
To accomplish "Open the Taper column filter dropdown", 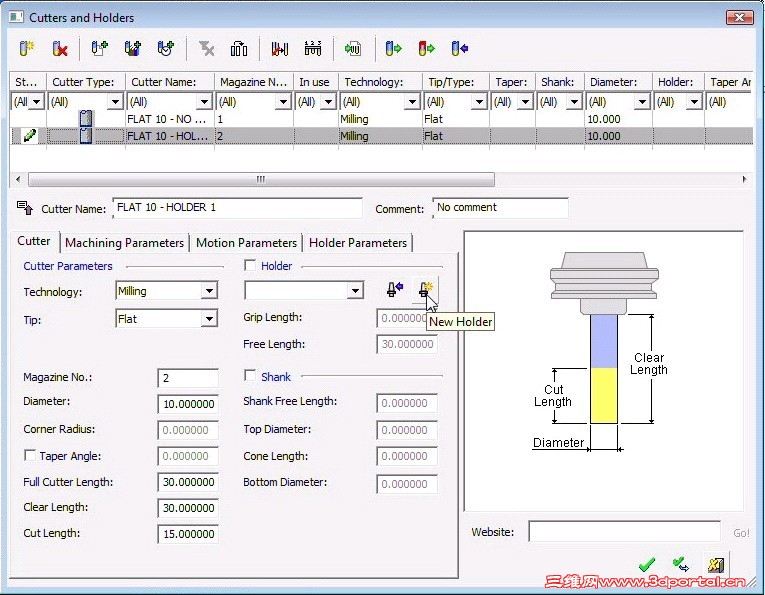I will point(525,101).
